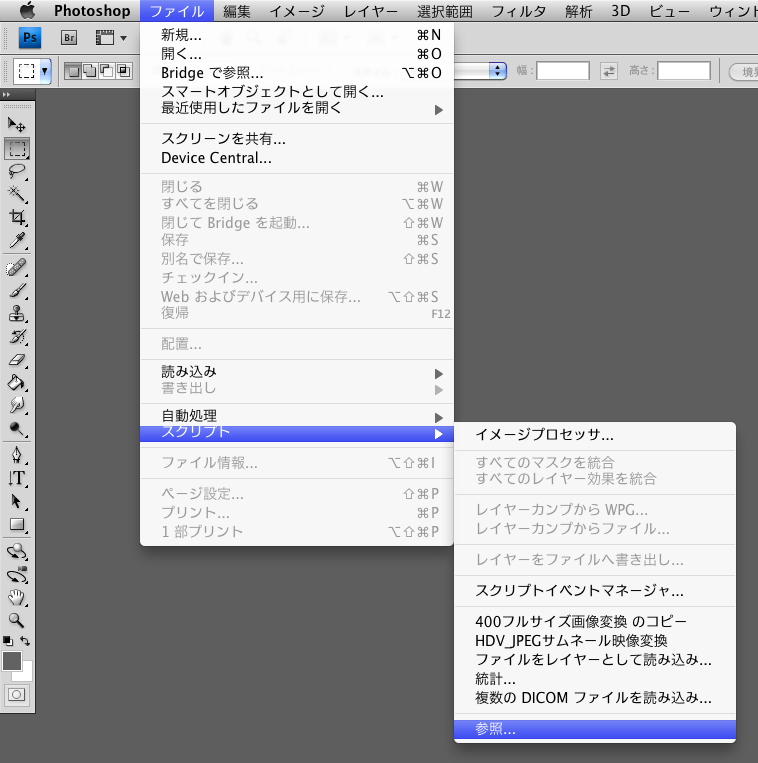
Task: Select the Brush tool
Action: [x=17, y=291]
